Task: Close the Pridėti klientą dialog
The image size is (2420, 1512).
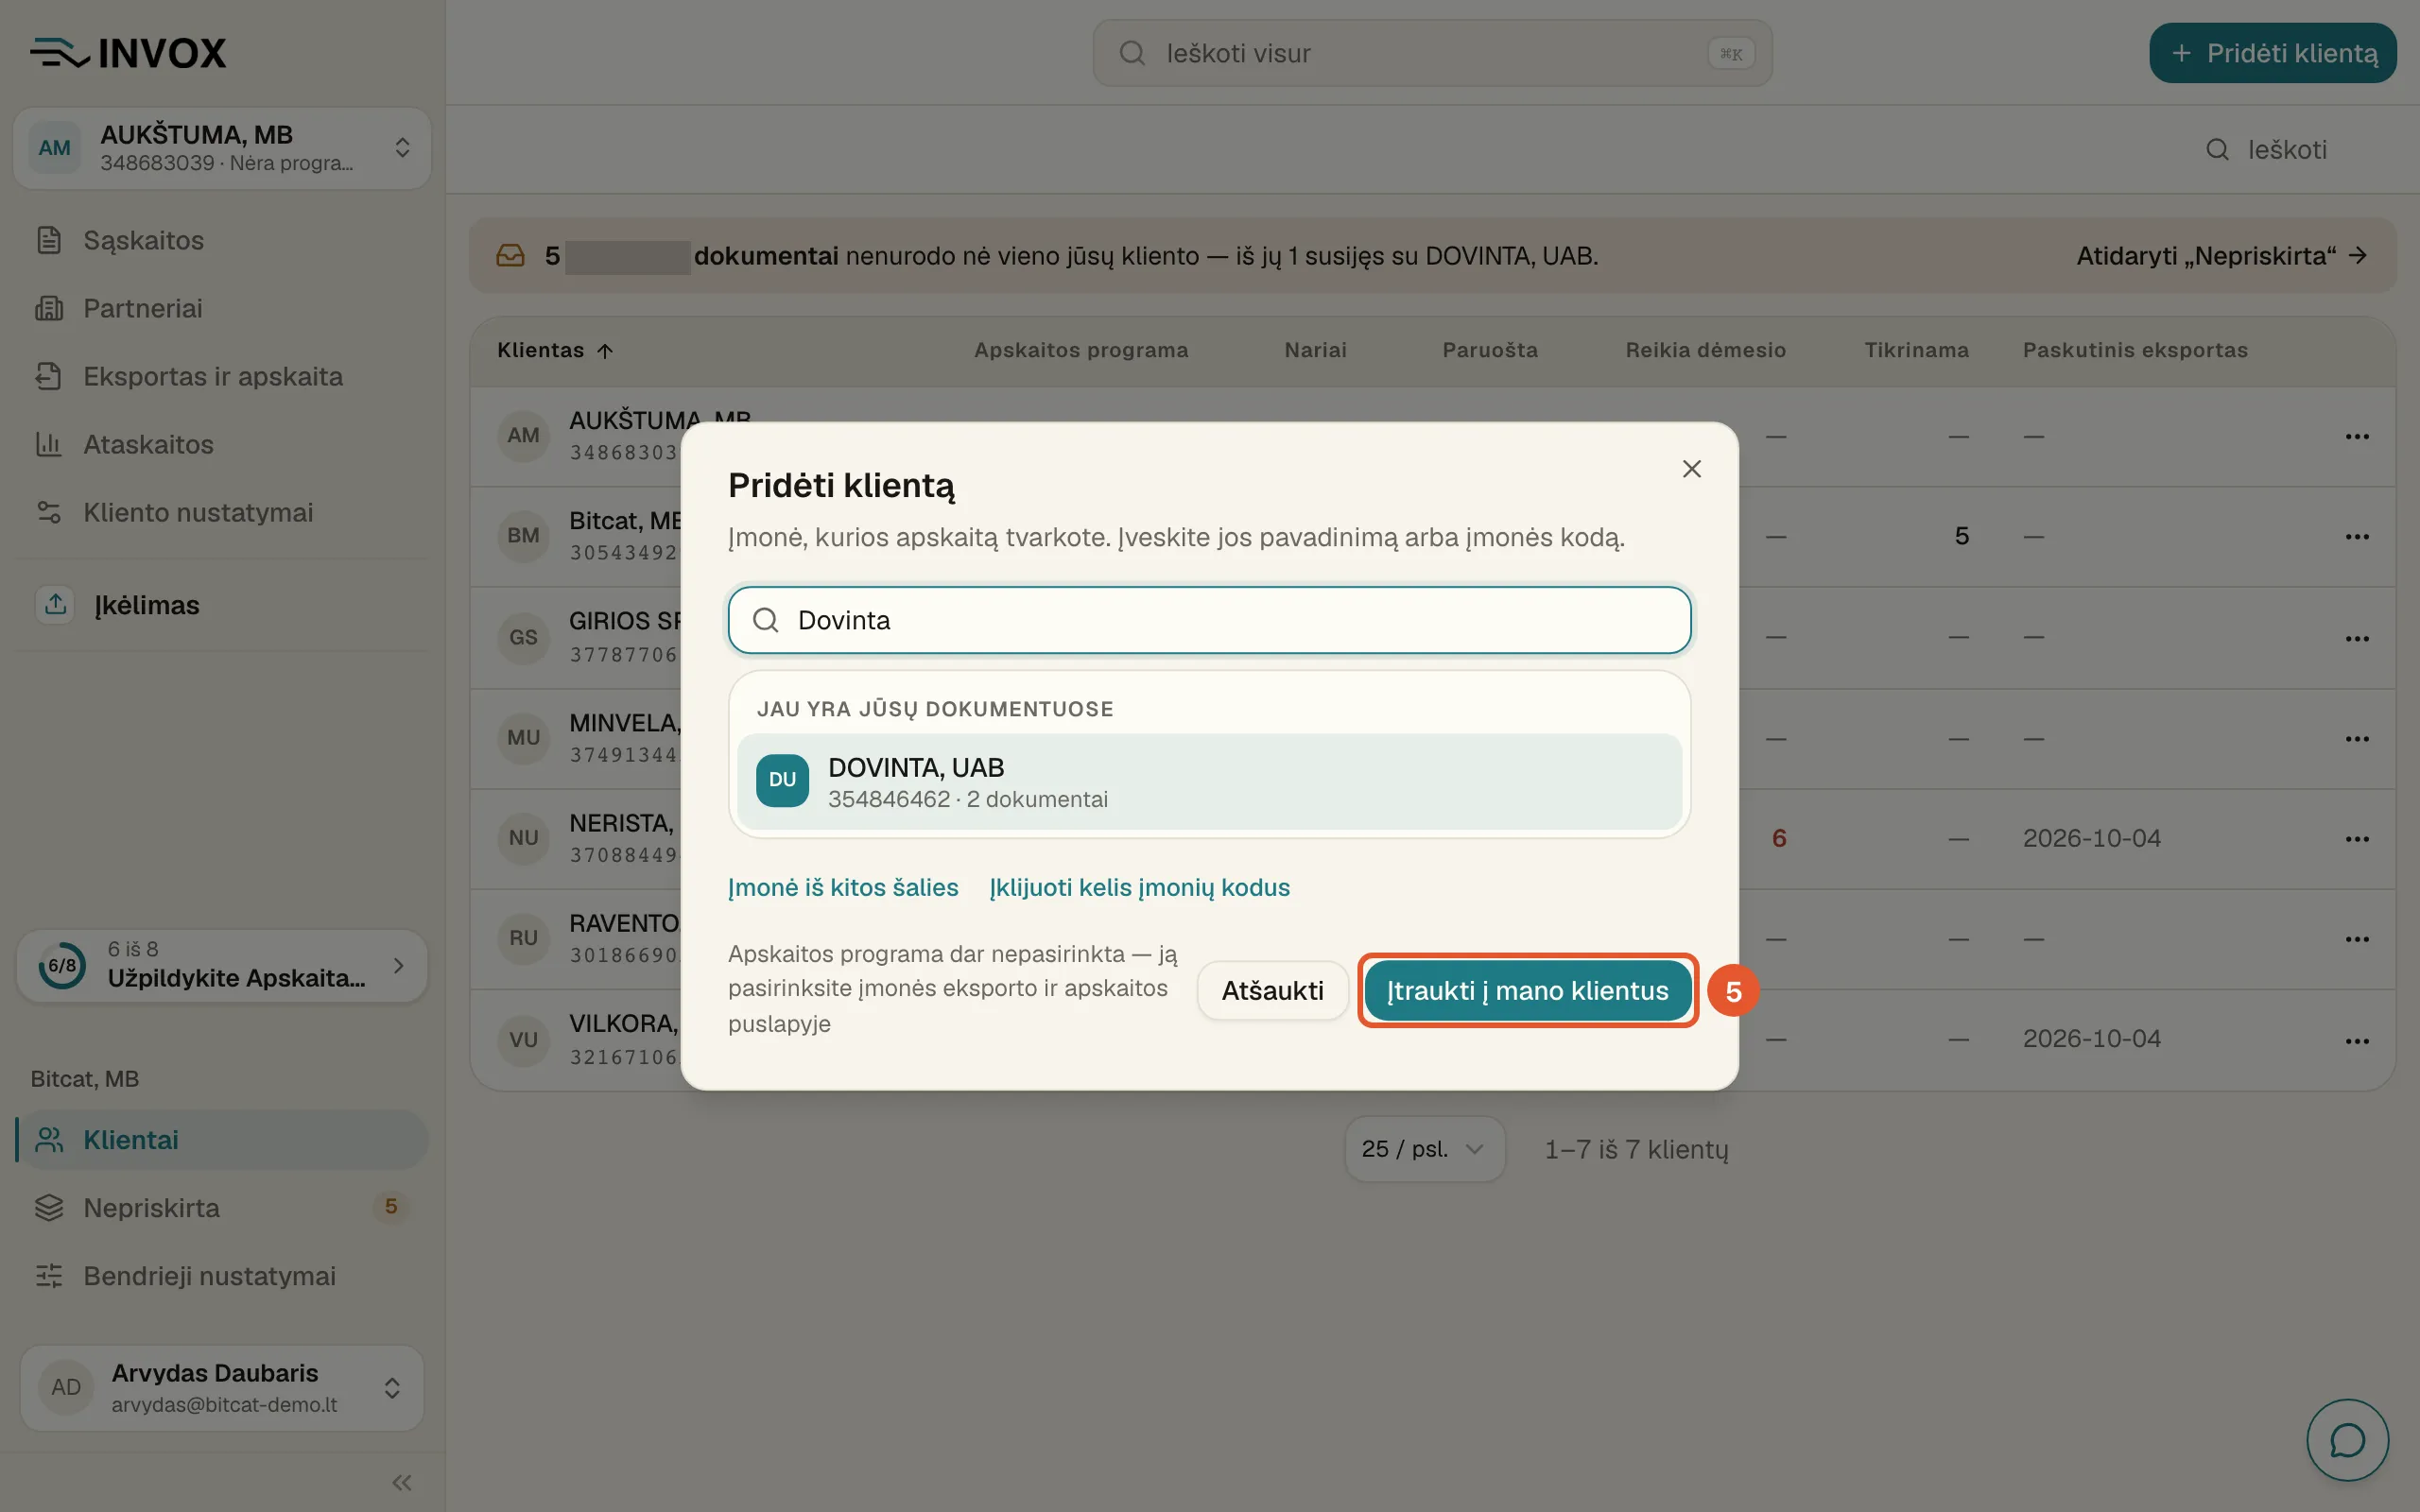Action: (x=1691, y=469)
